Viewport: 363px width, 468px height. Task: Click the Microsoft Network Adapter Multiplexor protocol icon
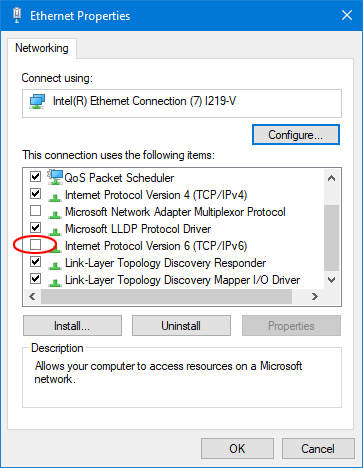pos(55,215)
